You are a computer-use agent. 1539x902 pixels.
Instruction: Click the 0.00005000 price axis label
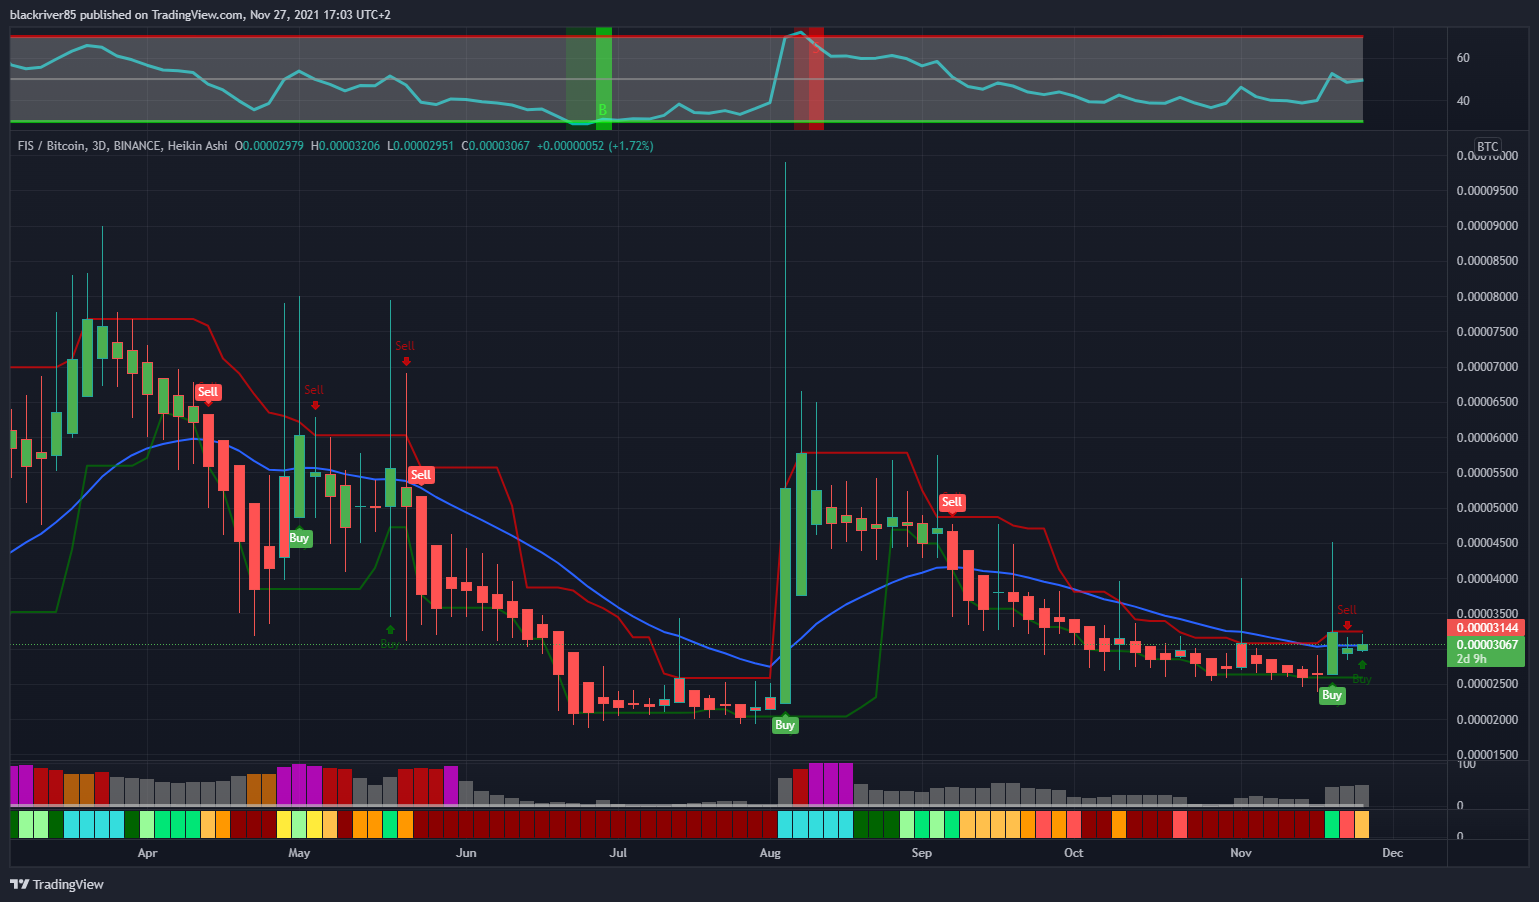(1487, 508)
